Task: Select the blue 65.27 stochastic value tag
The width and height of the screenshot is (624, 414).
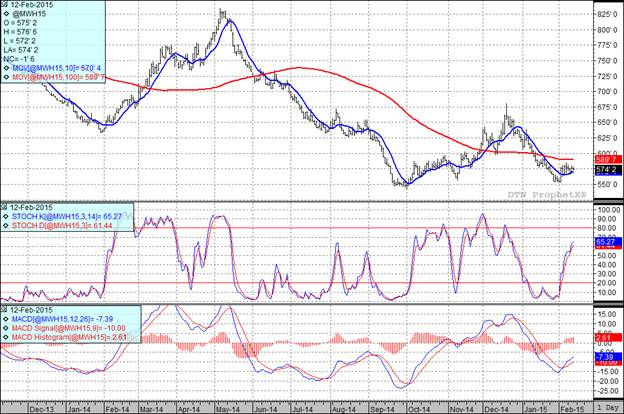Action: pyautogui.click(x=607, y=241)
